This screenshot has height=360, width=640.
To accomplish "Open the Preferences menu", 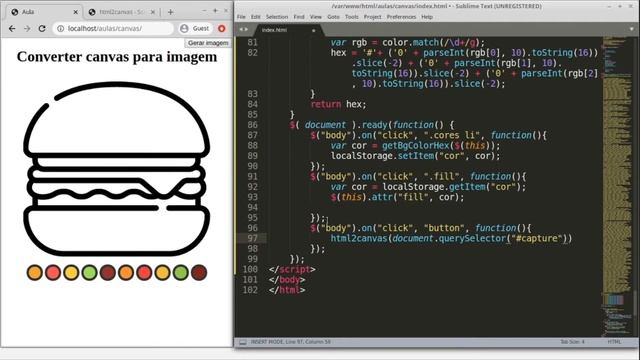I will coord(401,17).
